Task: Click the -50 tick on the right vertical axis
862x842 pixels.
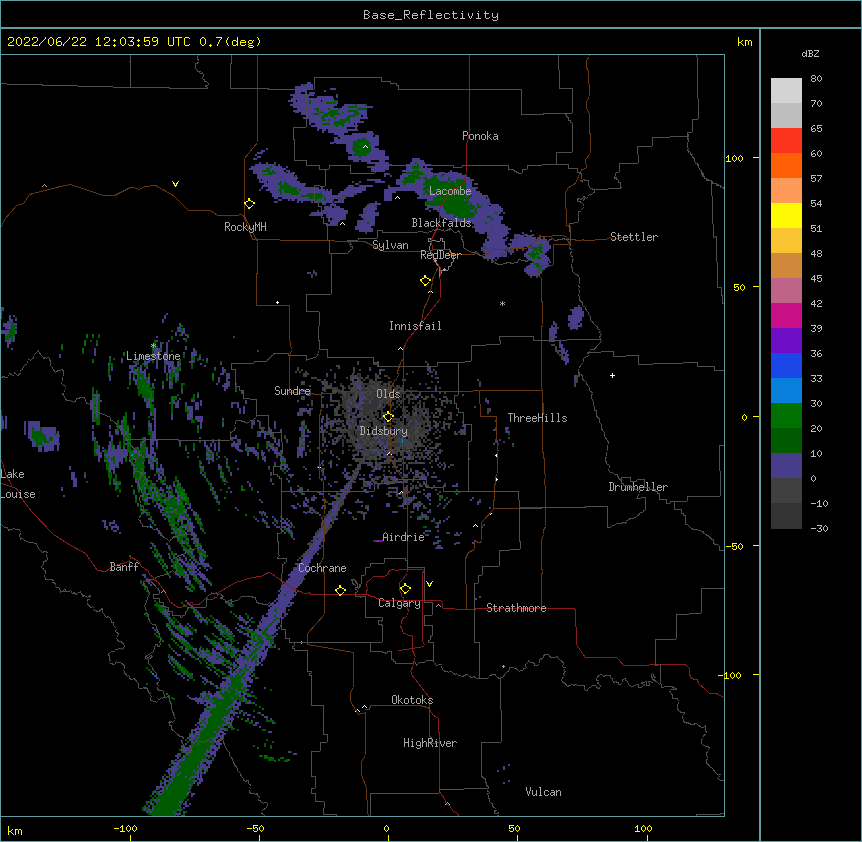Action: pyautogui.click(x=734, y=546)
